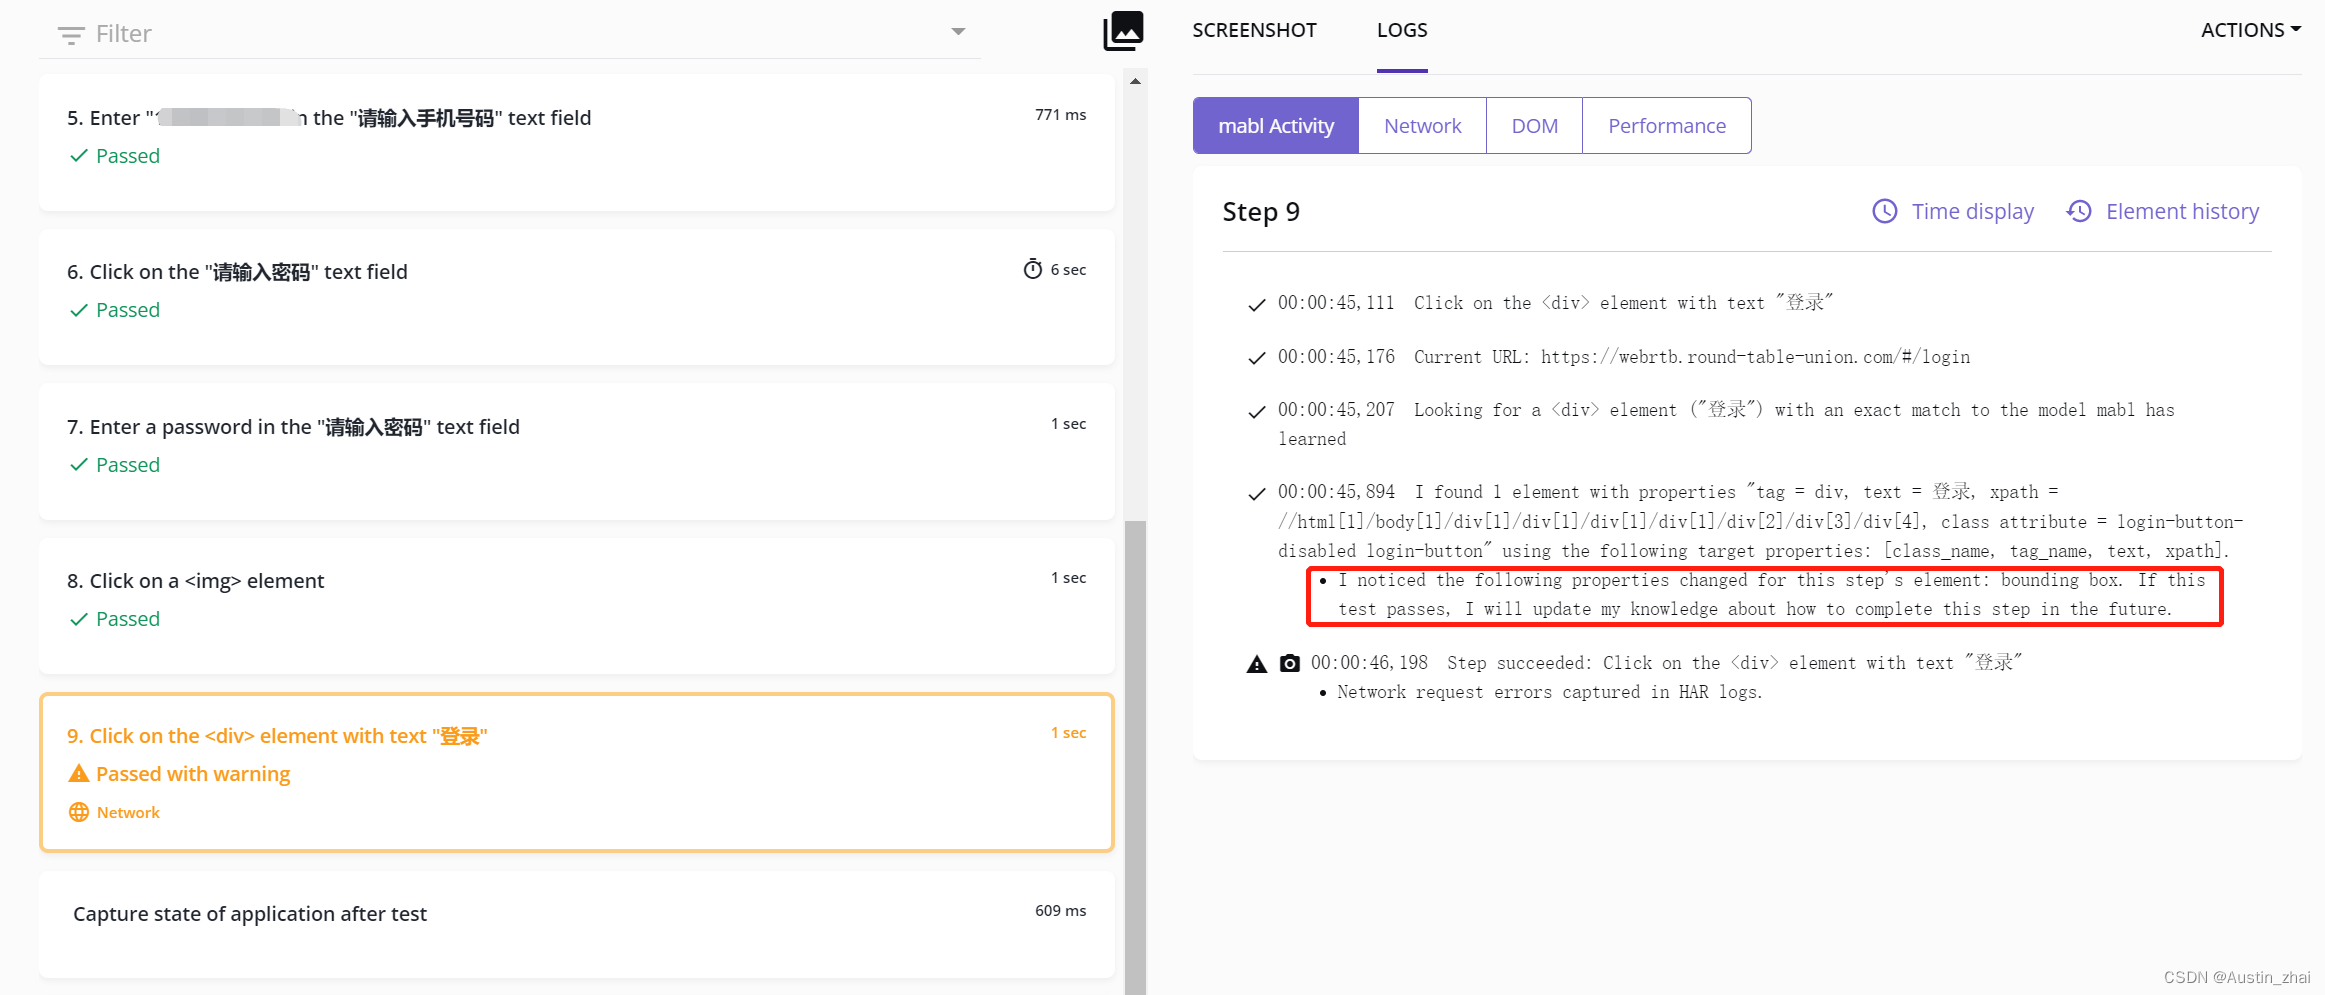Click the step list scroll up arrow
Image resolution: width=2325 pixels, height=995 pixels.
[x=1135, y=81]
